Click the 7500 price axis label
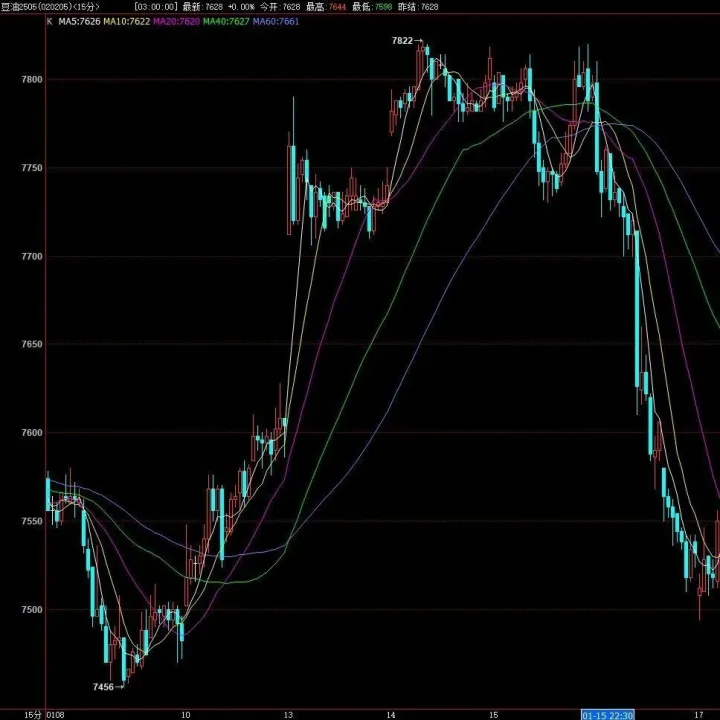Image resolution: width=720 pixels, height=720 pixels. pyautogui.click(x=32, y=610)
